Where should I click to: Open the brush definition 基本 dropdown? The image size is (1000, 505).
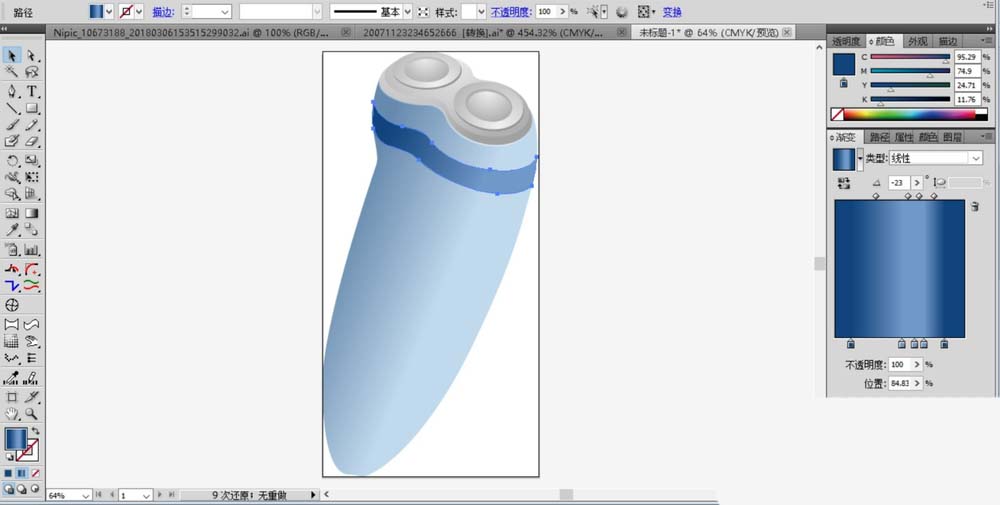point(408,11)
